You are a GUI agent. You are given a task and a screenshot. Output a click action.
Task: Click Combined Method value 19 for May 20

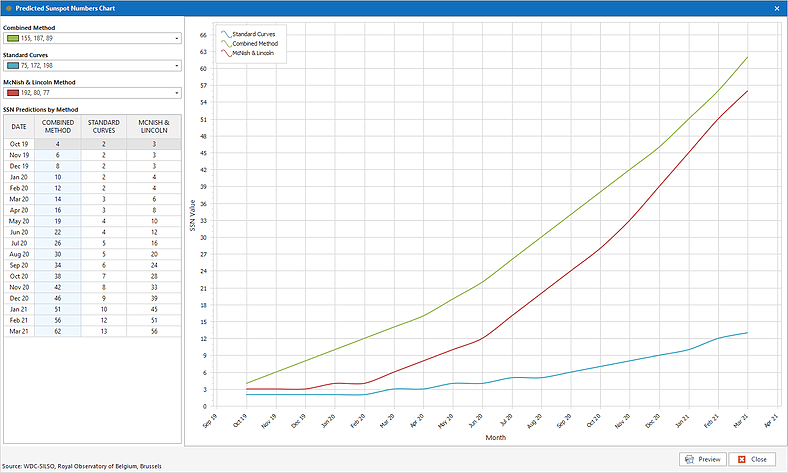[58, 222]
